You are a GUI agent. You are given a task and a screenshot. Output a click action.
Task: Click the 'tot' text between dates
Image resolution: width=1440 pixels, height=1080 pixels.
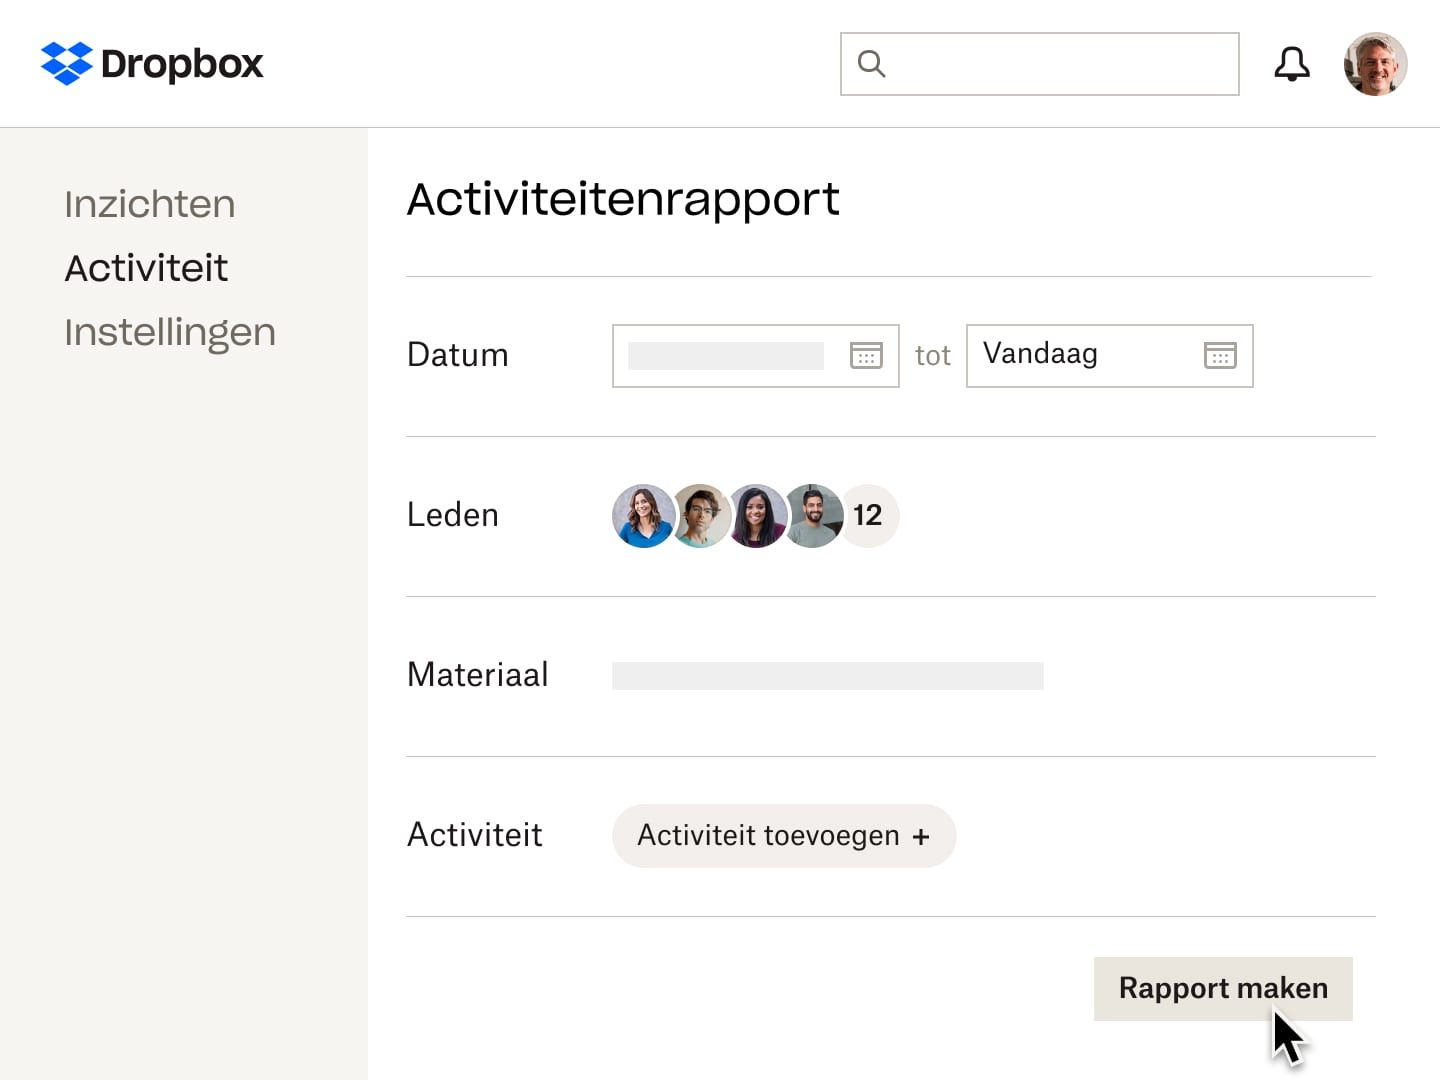(933, 356)
